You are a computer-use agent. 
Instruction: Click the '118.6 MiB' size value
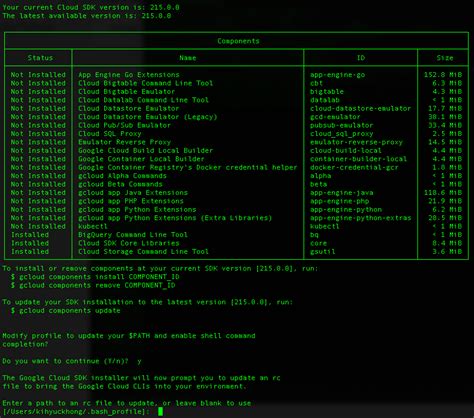(x=443, y=192)
